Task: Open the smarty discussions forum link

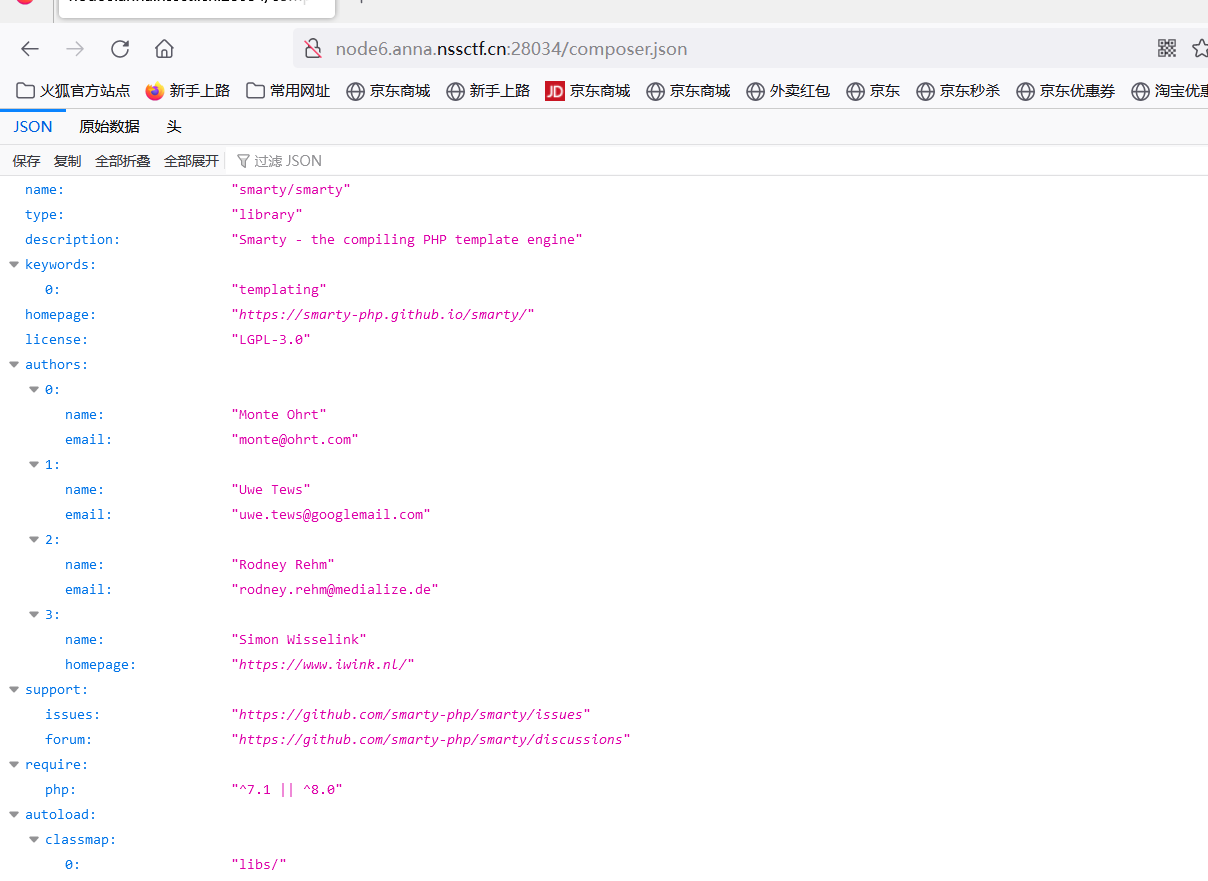Action: pos(431,740)
